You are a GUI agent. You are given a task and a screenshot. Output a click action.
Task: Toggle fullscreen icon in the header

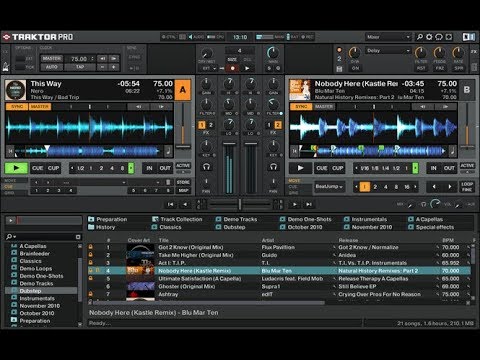click(449, 37)
